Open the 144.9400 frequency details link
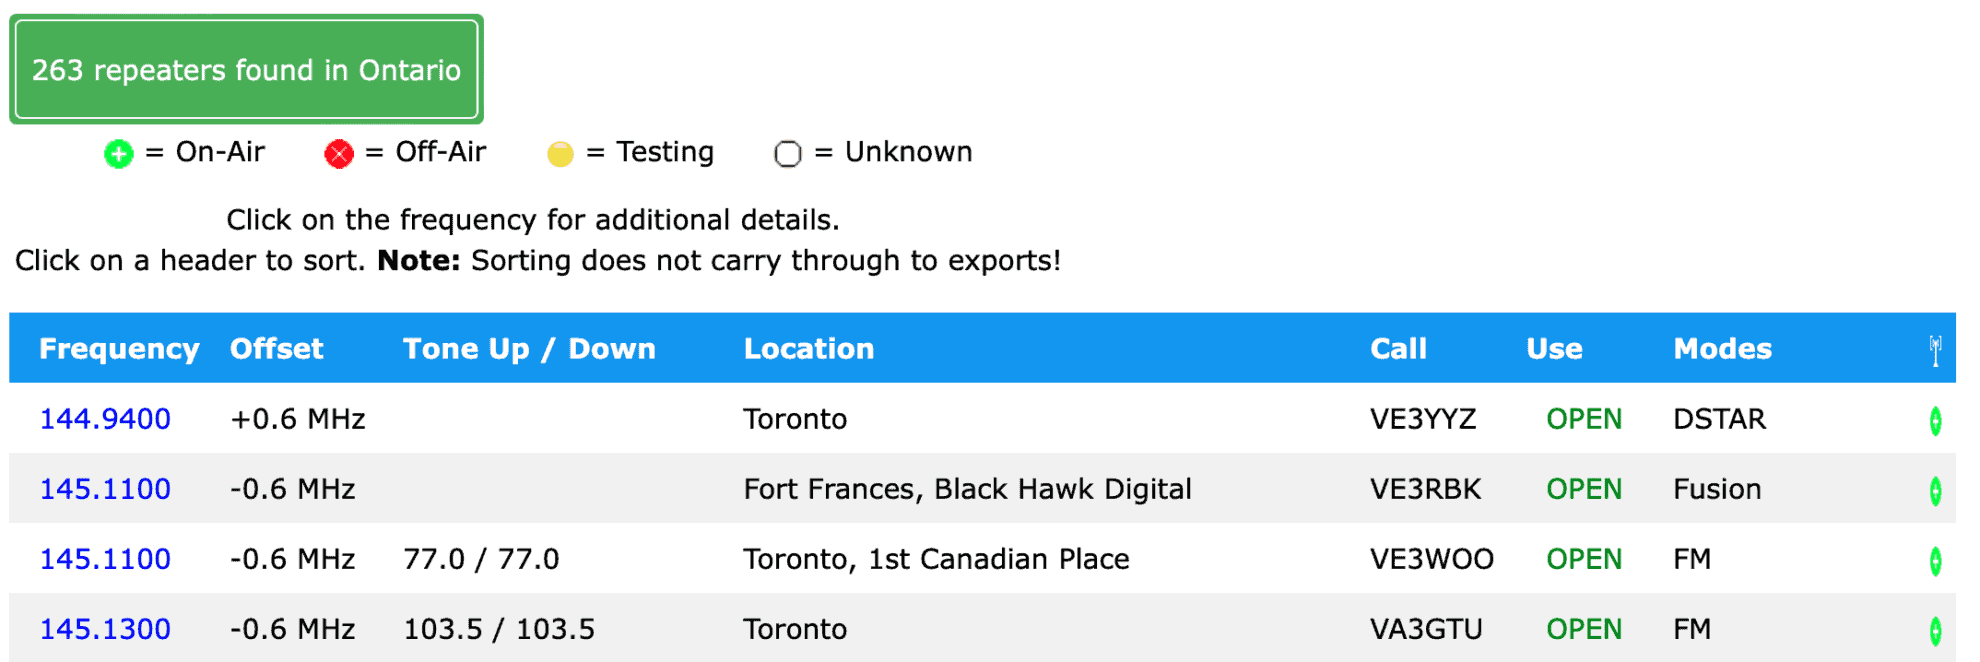 tap(105, 419)
